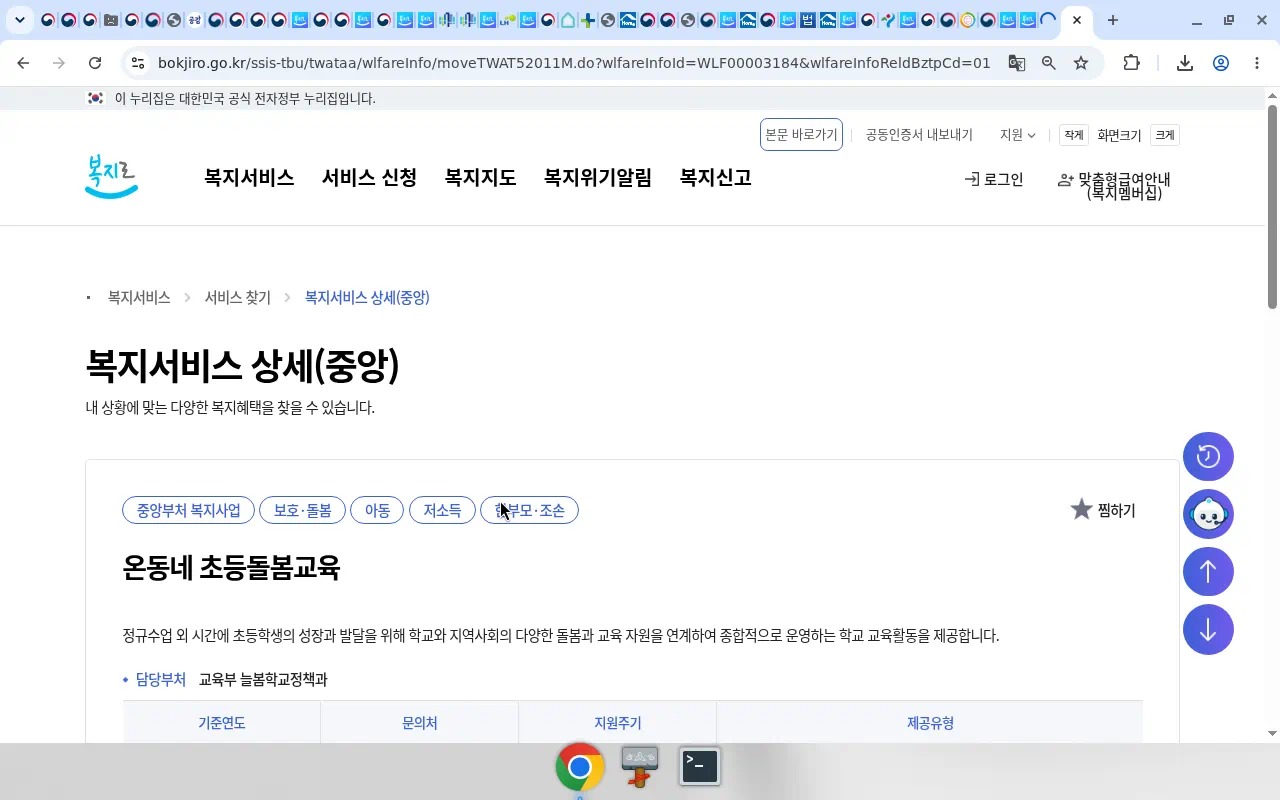1280x800 pixels.
Task: Expand the 지원 dropdown menu
Action: click(1017, 135)
